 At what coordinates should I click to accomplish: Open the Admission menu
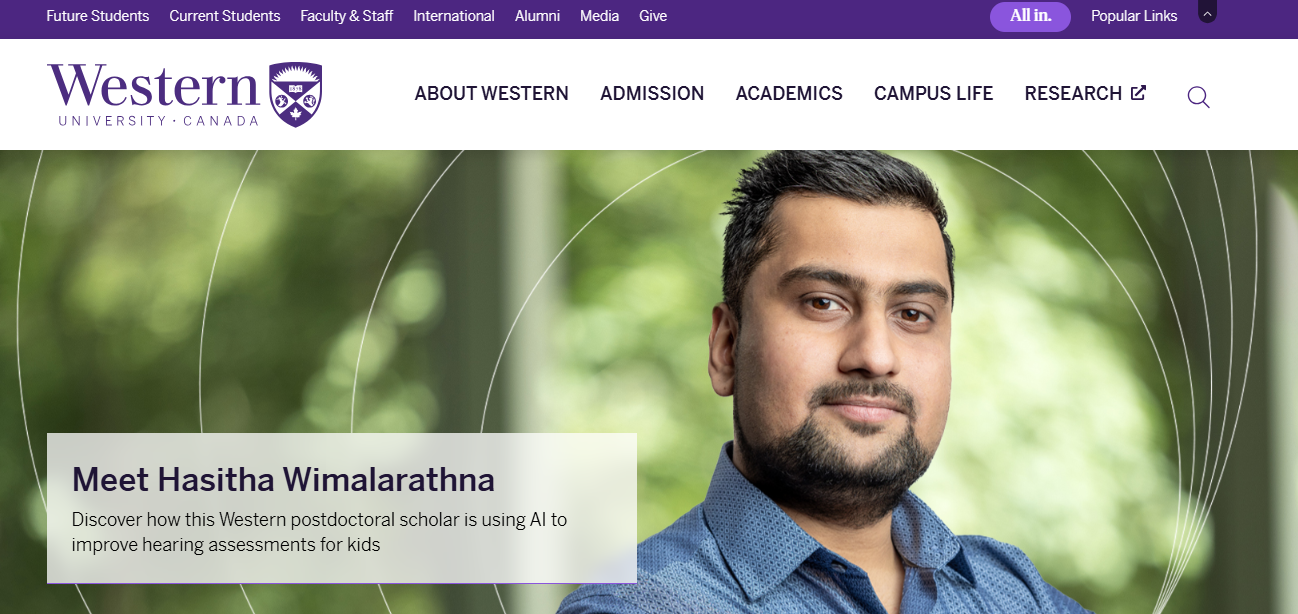coord(652,93)
